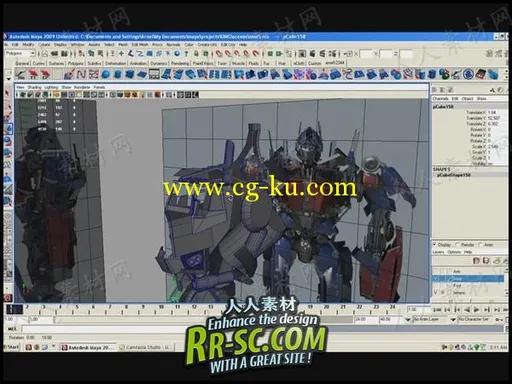This screenshot has height=384, width=512.
Task: Select the Anim radio button in Layer Editor
Action: 480,245
